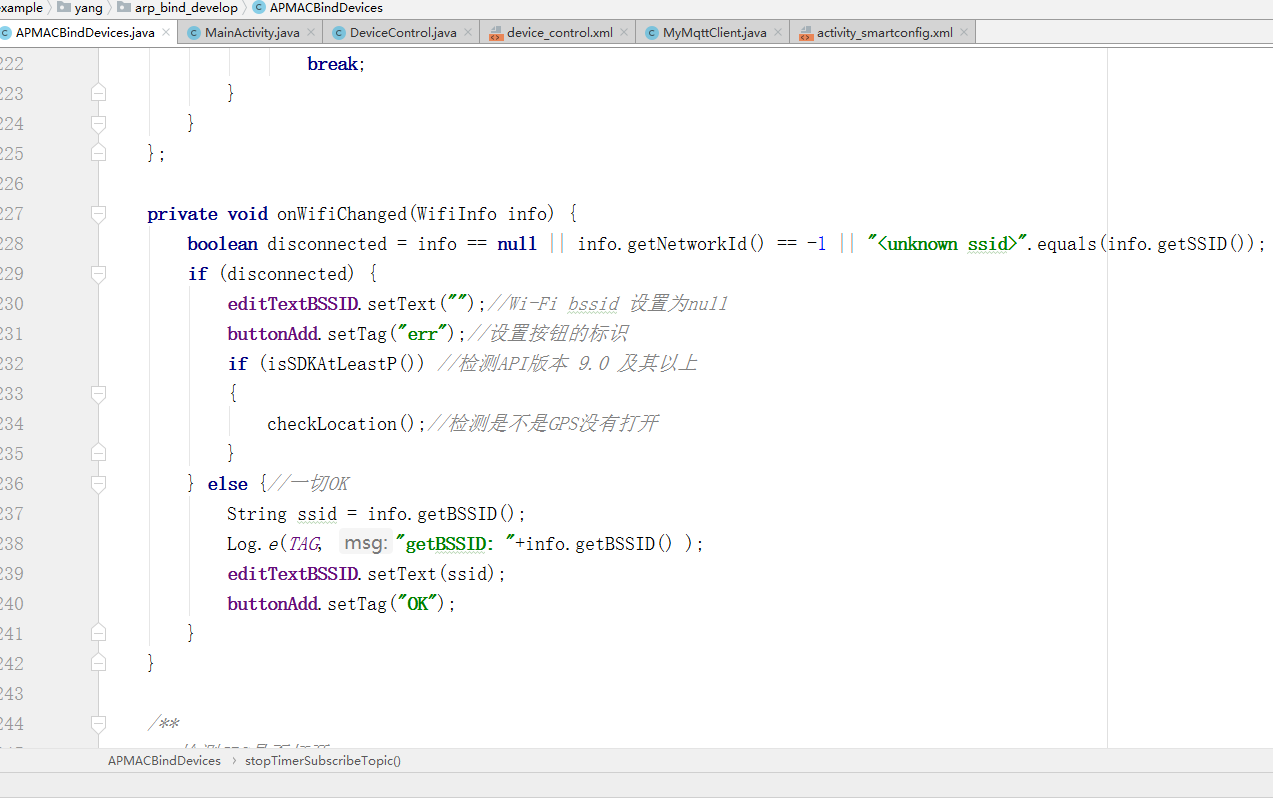Viewport: 1273px width, 808px height.
Task: Click the buttonAdd.setTag("OK") statement
Action: tap(342, 604)
